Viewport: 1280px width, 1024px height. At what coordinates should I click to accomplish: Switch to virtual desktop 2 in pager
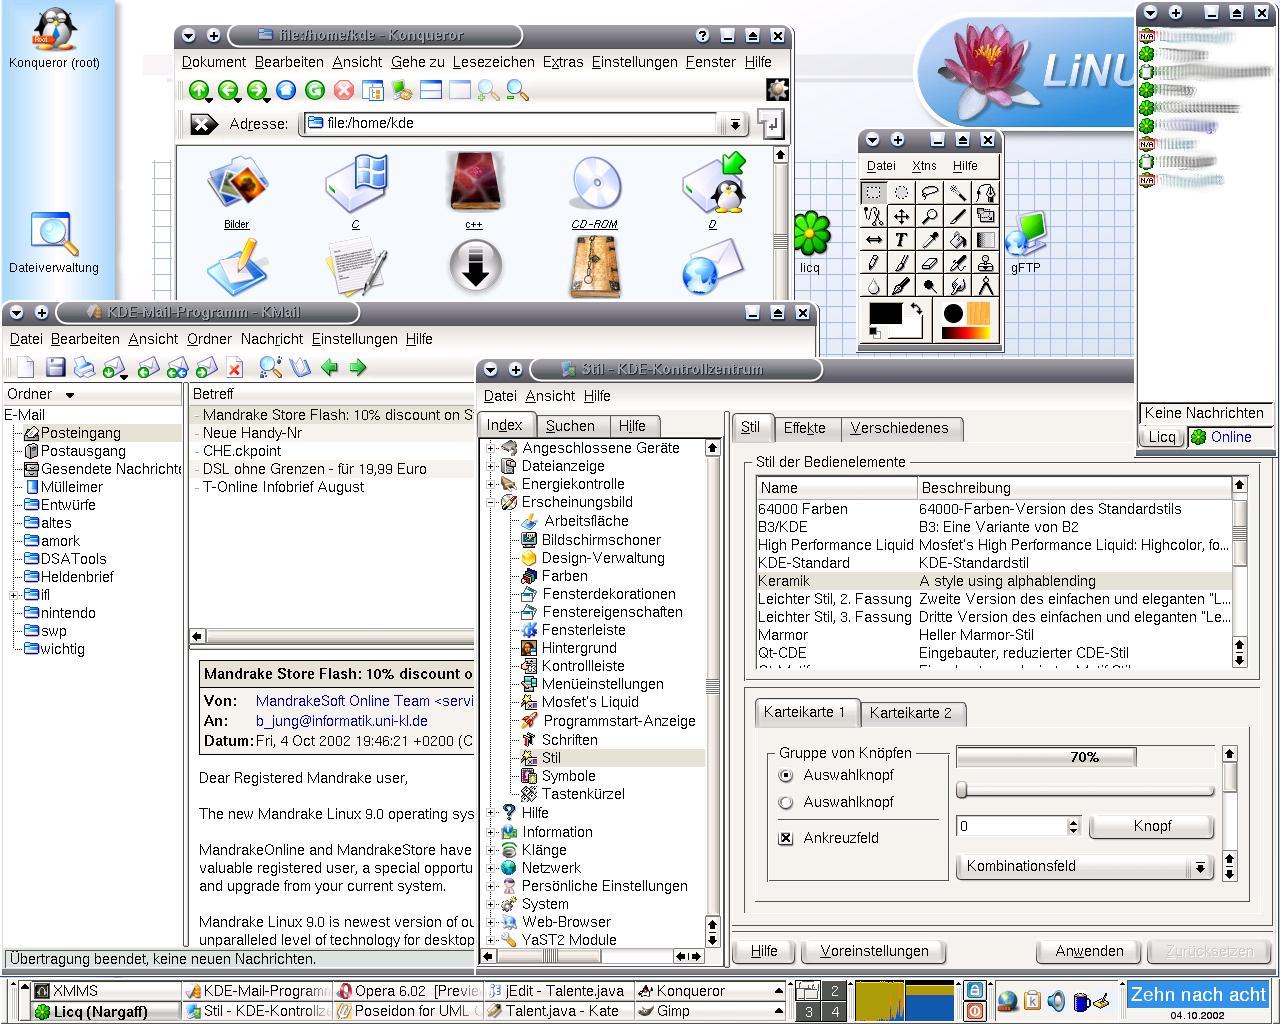(x=834, y=991)
